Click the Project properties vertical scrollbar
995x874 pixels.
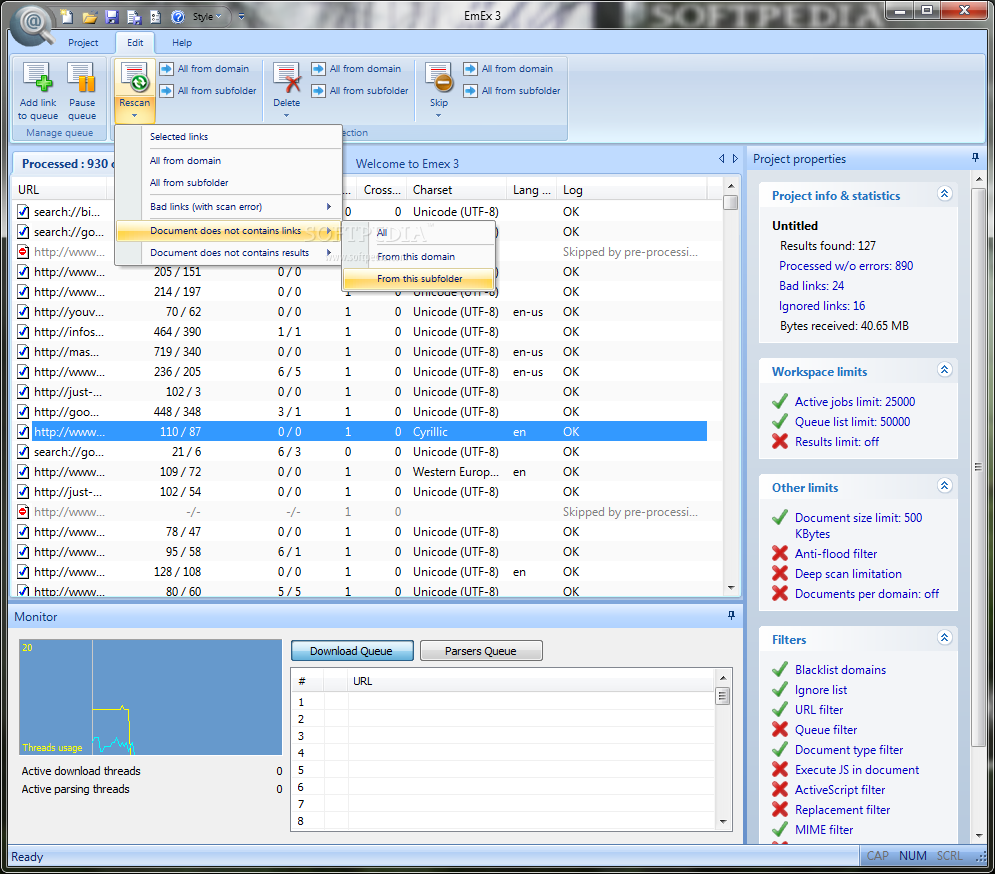tap(978, 467)
